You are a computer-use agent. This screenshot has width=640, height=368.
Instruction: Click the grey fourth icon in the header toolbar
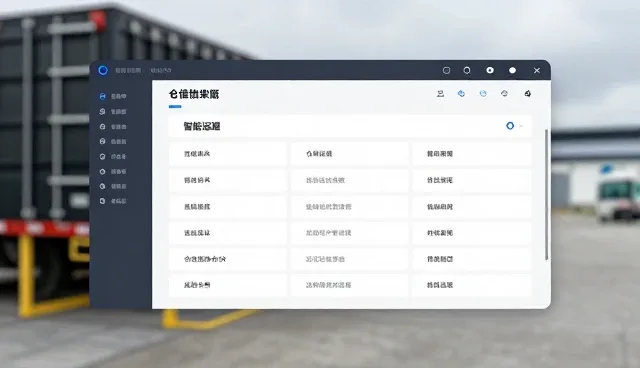click(x=504, y=94)
